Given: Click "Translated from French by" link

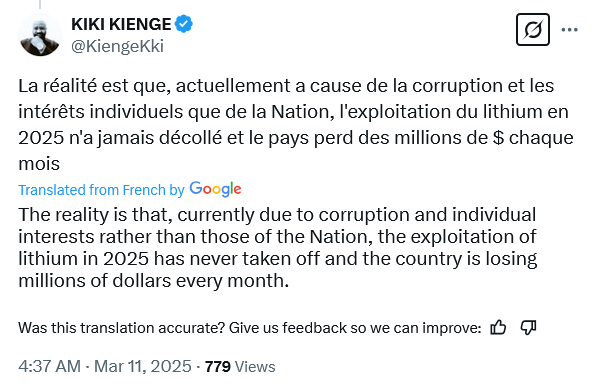Looking at the screenshot, I should click(x=101, y=190).
